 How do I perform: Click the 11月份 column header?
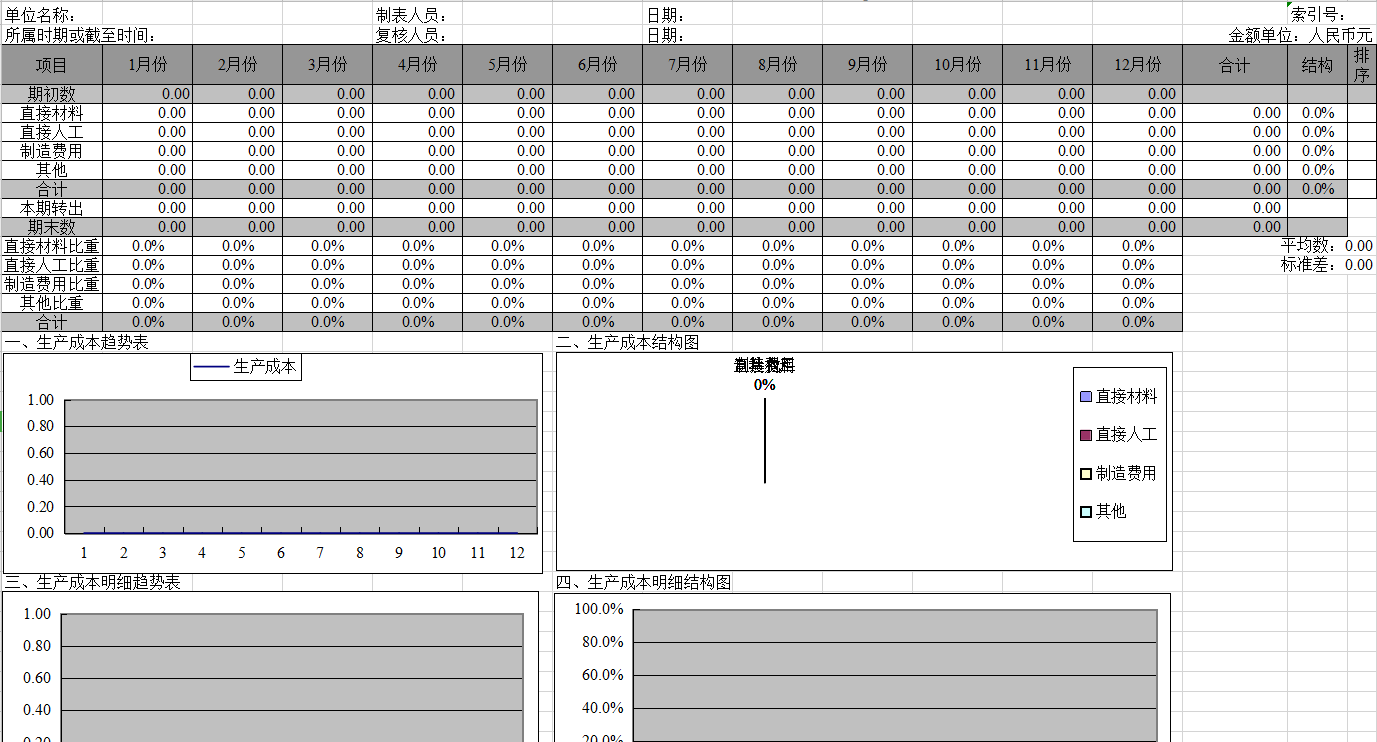pos(1047,65)
